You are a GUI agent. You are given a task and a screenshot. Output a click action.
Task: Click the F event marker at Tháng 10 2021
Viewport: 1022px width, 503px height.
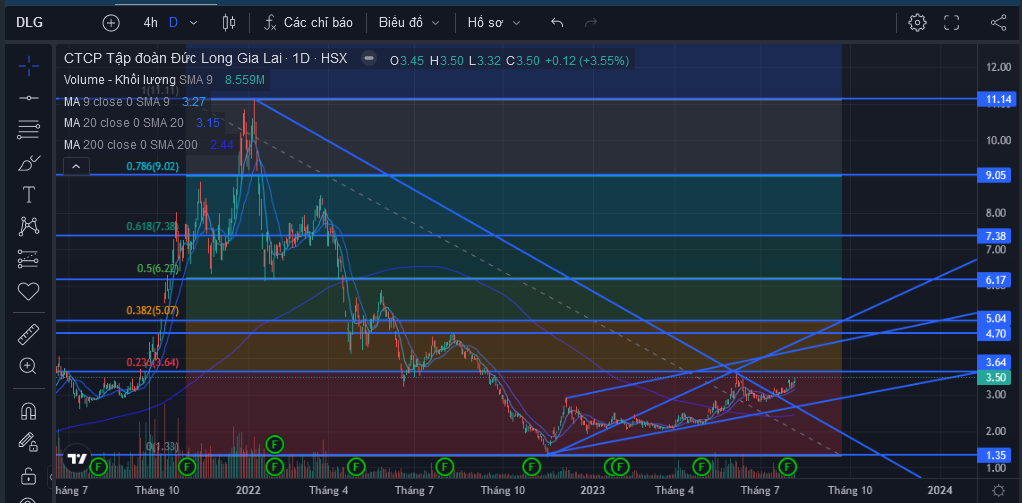pyautogui.click(x=187, y=467)
